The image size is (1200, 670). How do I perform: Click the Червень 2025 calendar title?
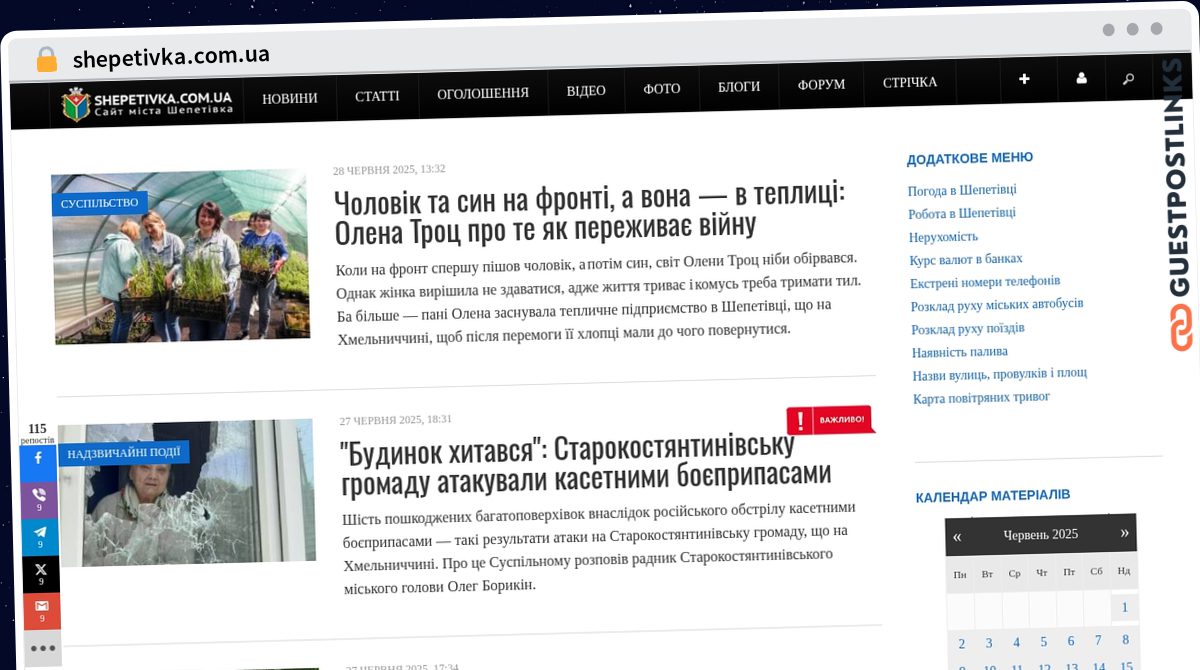(1041, 534)
